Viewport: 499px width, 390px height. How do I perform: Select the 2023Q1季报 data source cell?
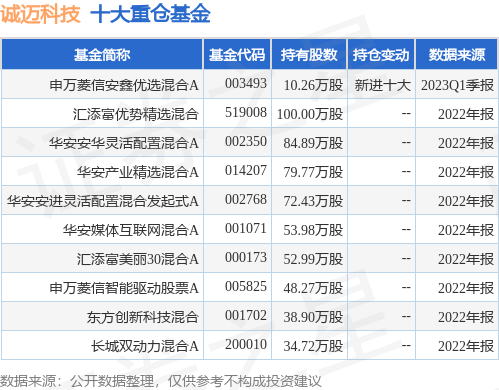457,85
